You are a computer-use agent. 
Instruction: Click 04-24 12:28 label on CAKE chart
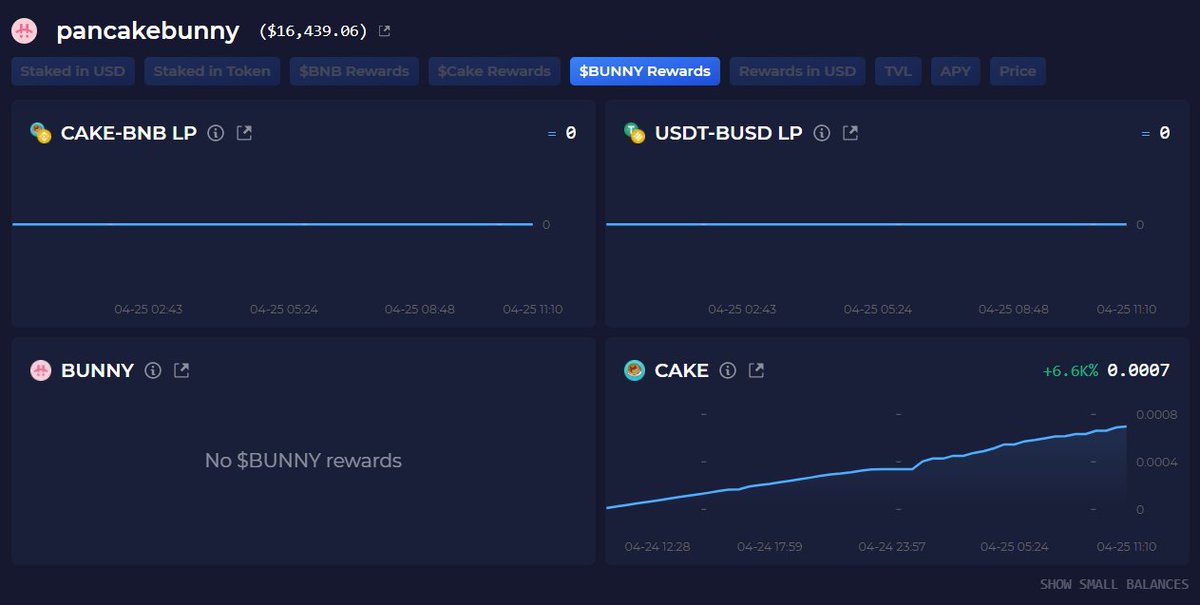(x=657, y=547)
